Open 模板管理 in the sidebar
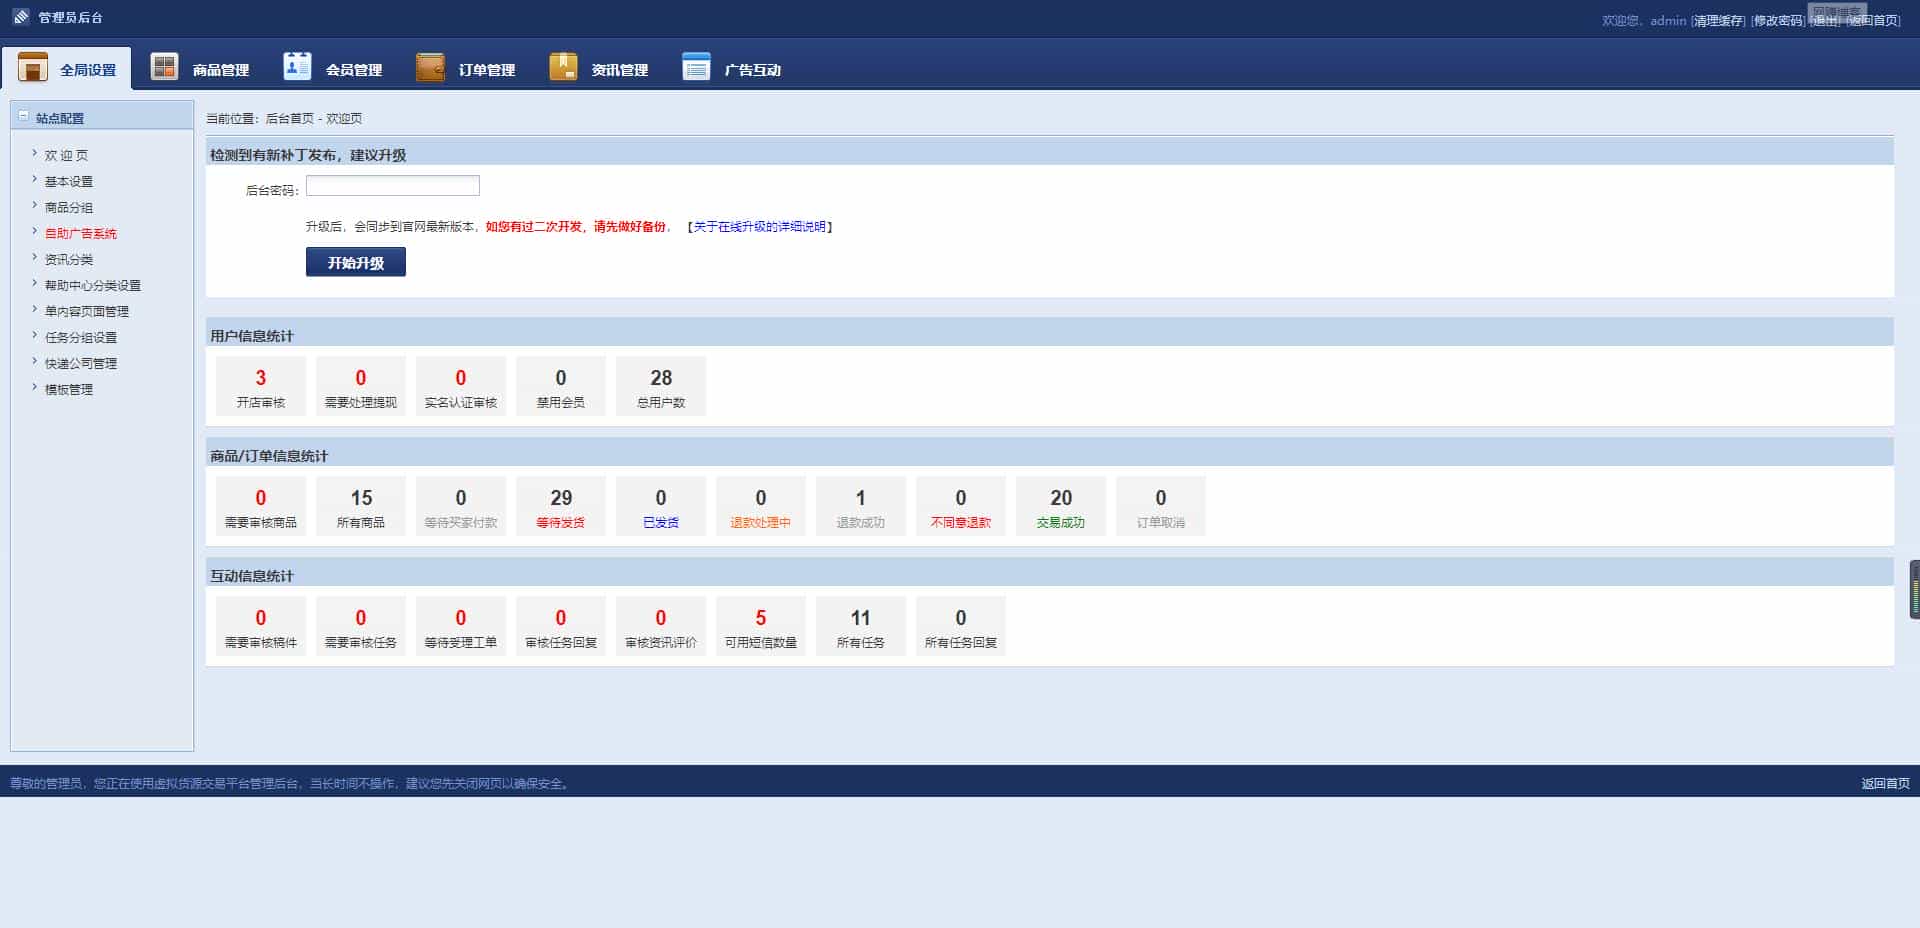Screen dimensions: 1920x928 click(69, 389)
